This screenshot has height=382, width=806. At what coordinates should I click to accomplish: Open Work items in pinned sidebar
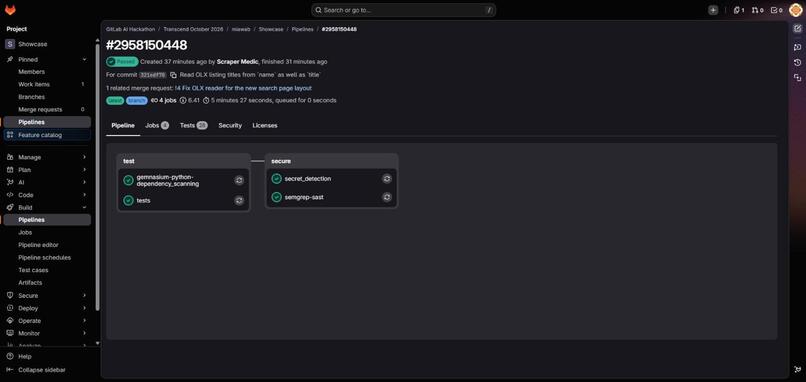(x=47, y=84)
